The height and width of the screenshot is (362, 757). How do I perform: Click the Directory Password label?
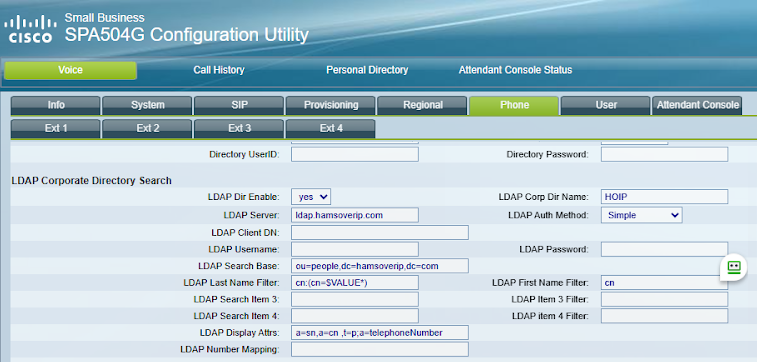point(548,154)
